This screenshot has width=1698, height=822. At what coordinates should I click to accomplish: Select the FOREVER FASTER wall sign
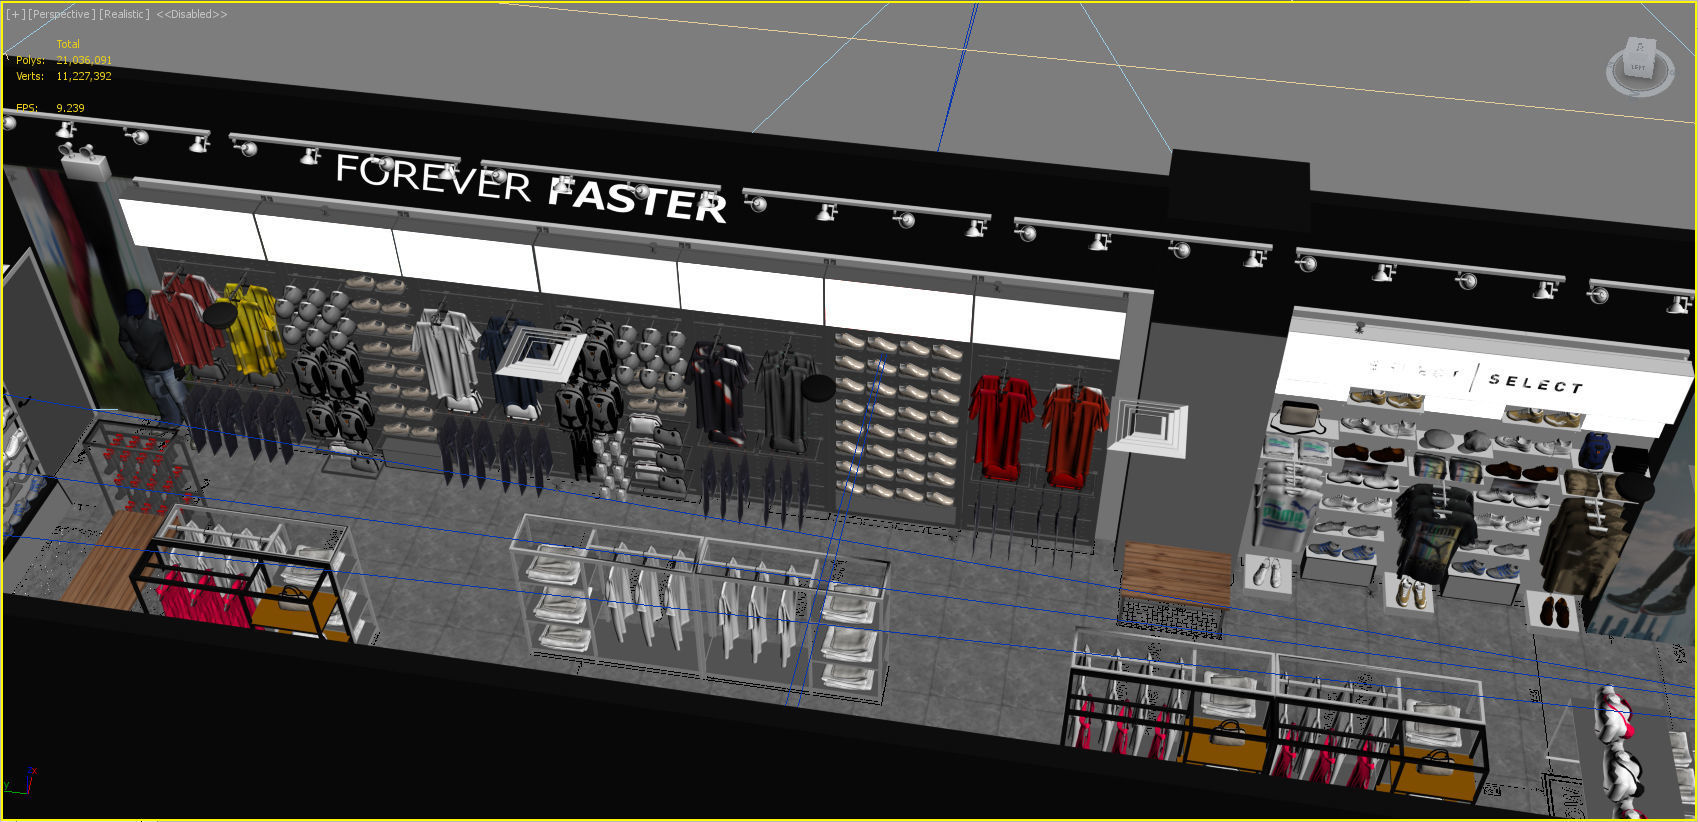[530, 187]
